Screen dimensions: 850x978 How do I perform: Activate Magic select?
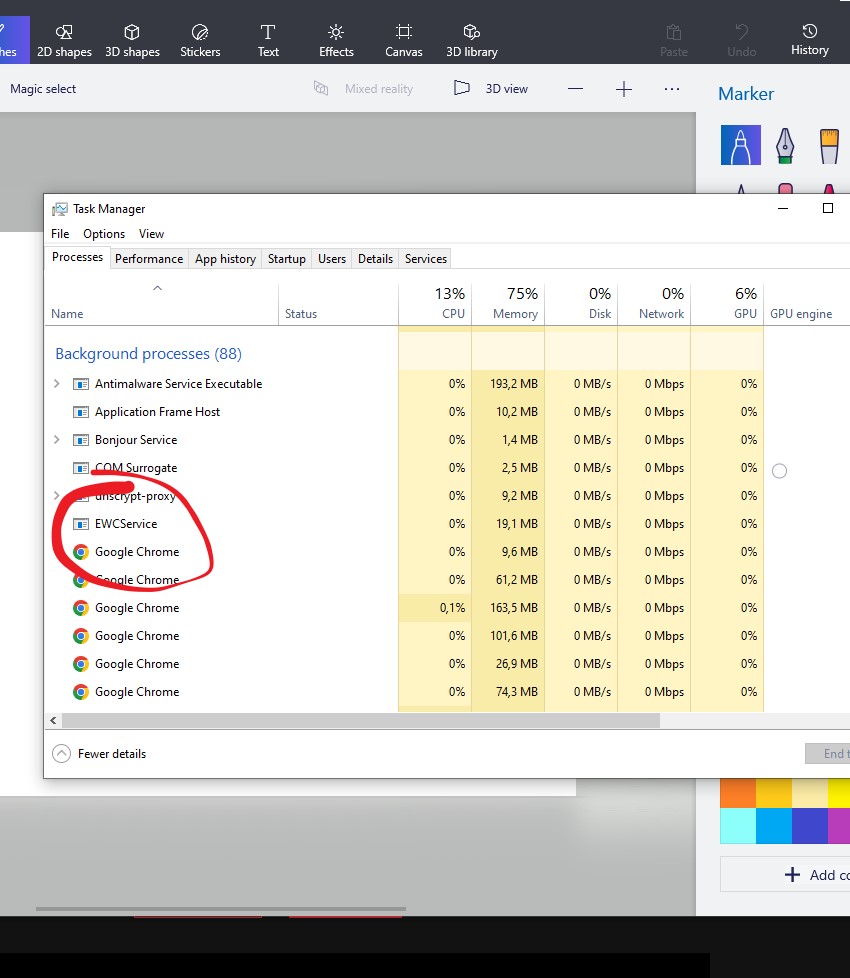(x=43, y=89)
